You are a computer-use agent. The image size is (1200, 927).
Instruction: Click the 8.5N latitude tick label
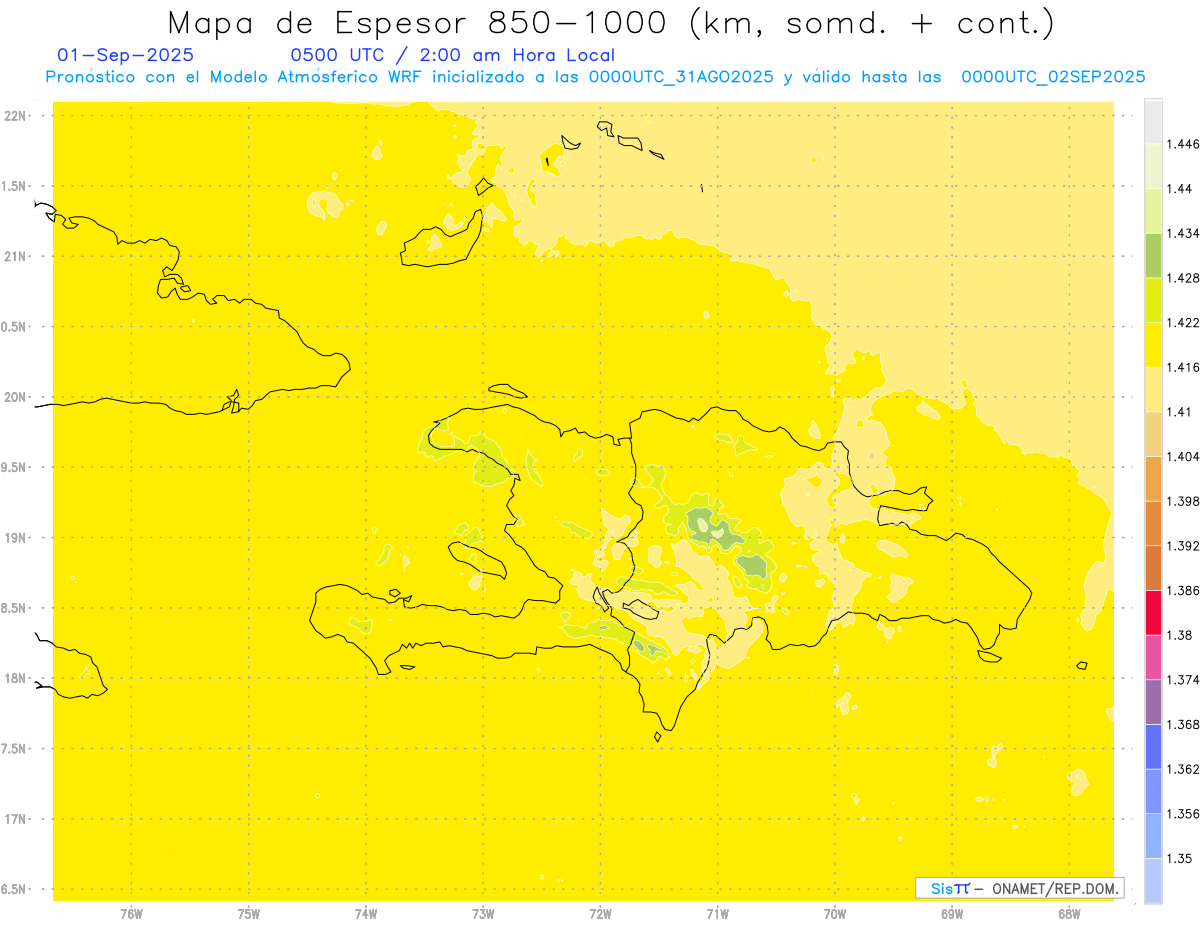pyautogui.click(x=15, y=608)
